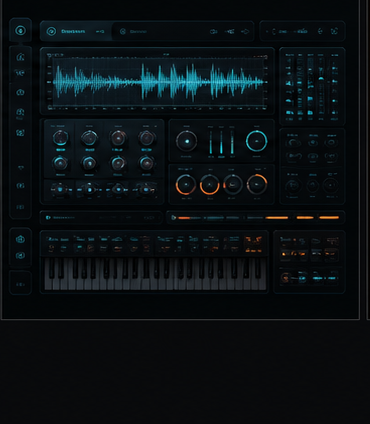Toggle the fourth control in the row under the knobs
Screen dimensions: 370x424
pyautogui.click(x=146, y=189)
